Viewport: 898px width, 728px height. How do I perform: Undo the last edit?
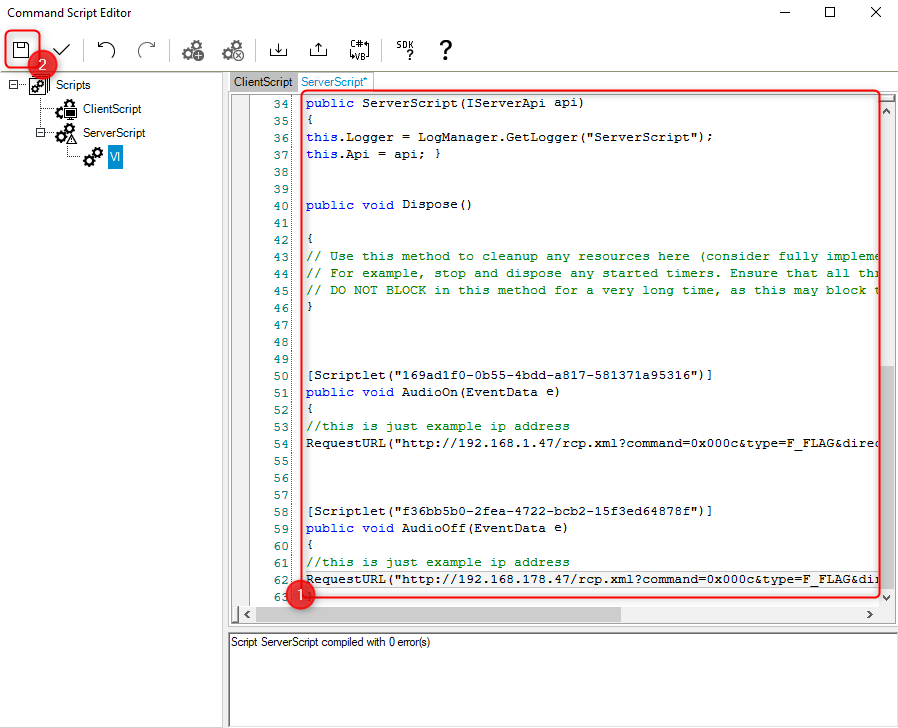tap(106, 49)
